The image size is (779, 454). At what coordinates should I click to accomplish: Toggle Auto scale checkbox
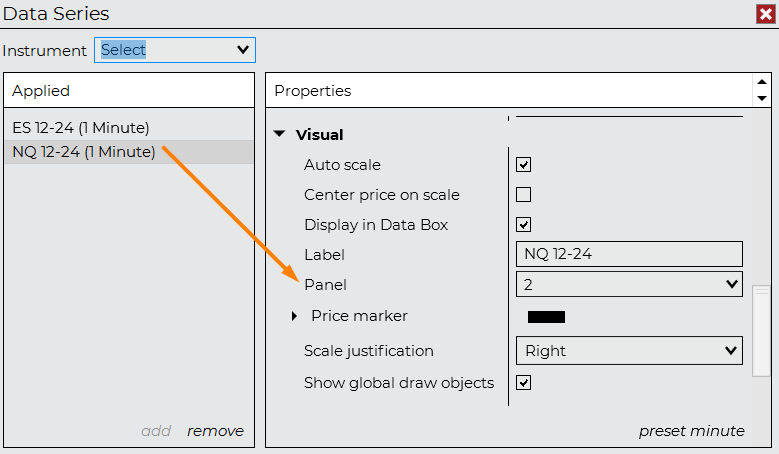point(523,164)
